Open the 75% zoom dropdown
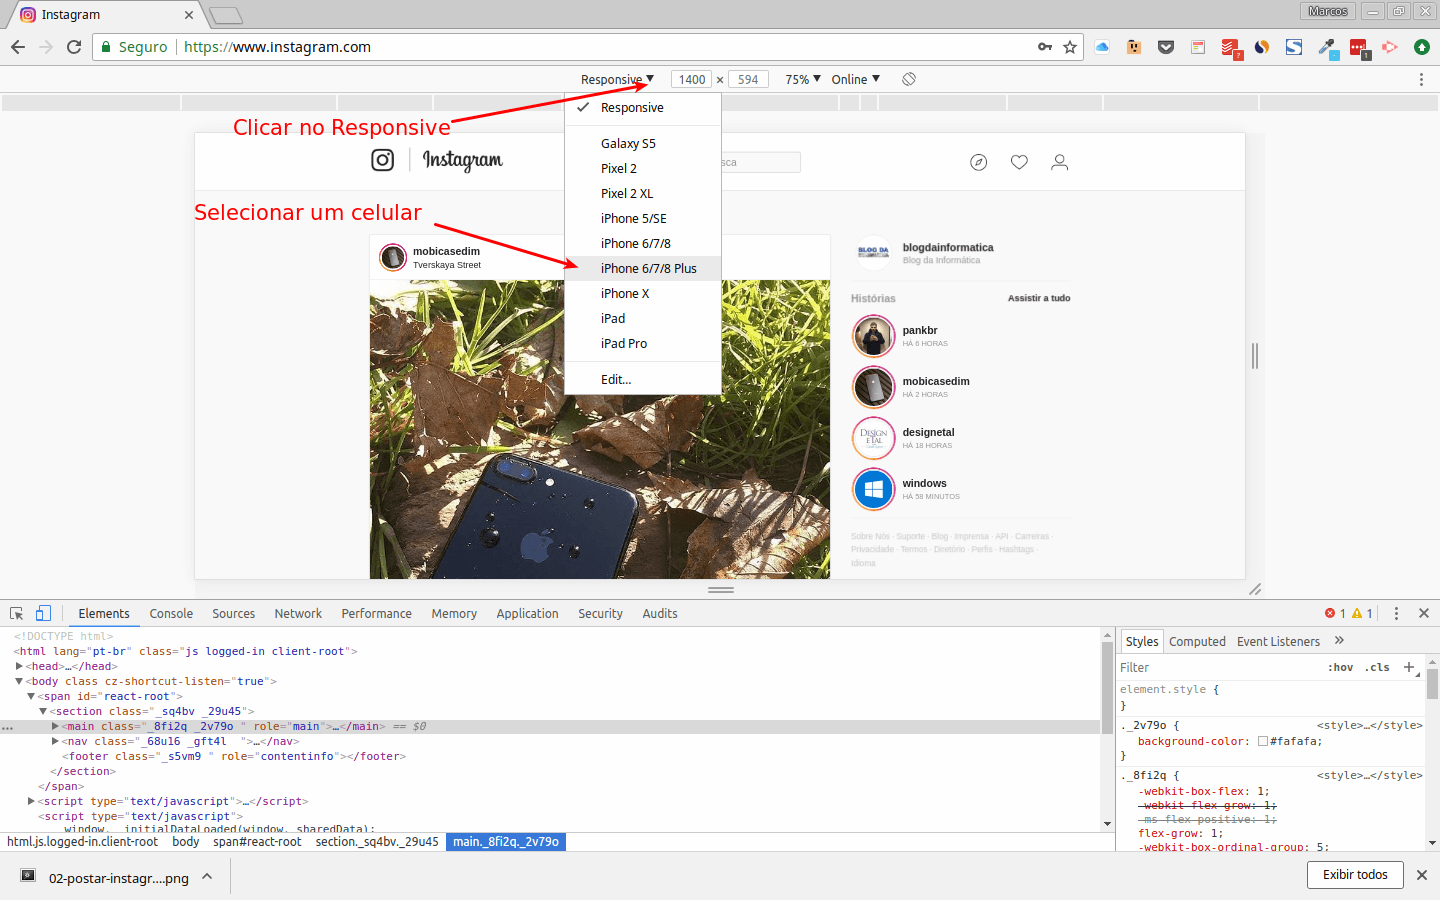The width and height of the screenshot is (1440, 900). [x=802, y=79]
